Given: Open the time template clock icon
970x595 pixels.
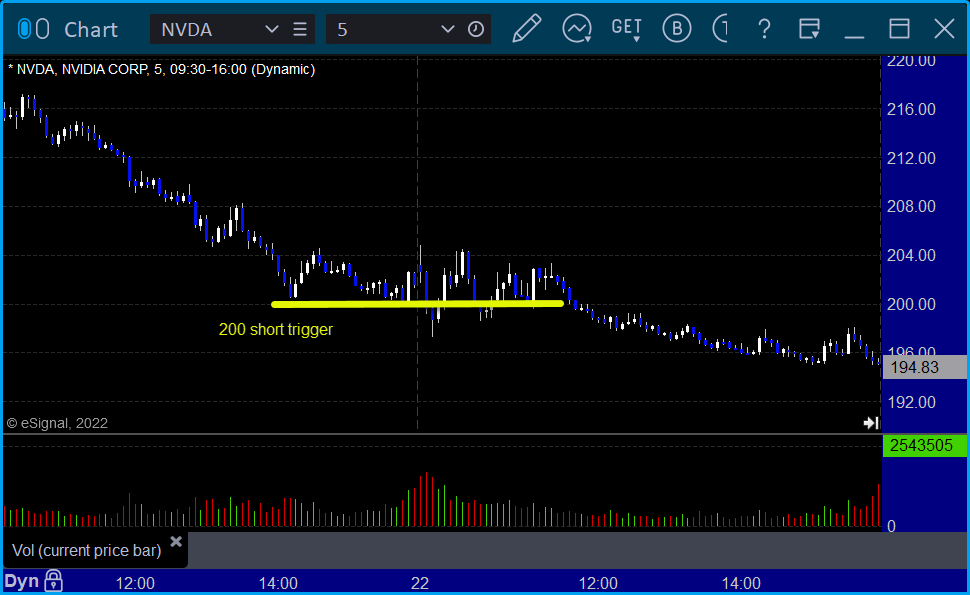Looking at the screenshot, I should (476, 29).
